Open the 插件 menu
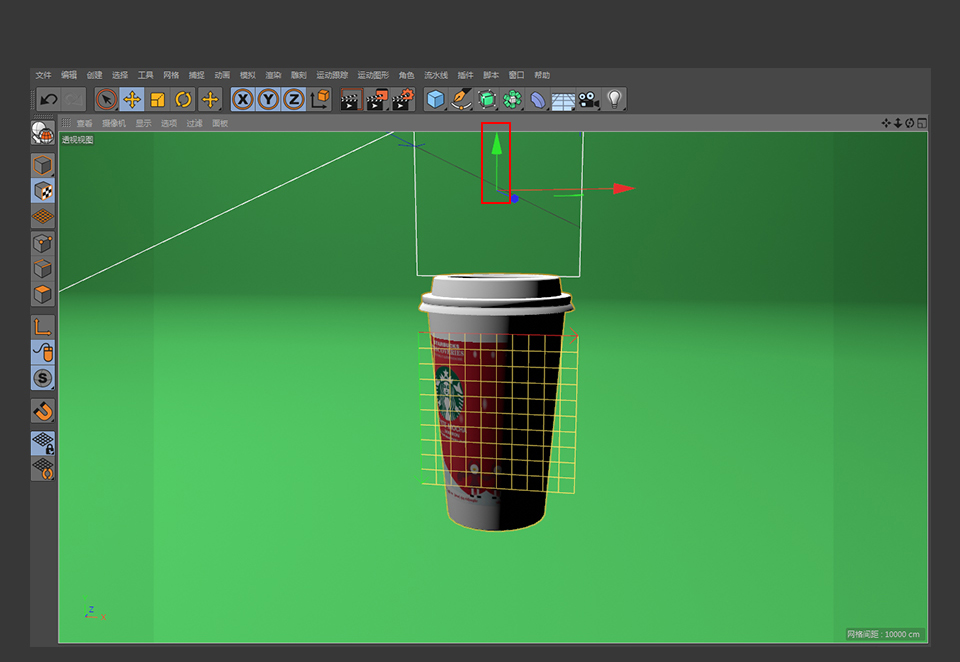Image resolution: width=960 pixels, height=662 pixels. pyautogui.click(x=465, y=75)
